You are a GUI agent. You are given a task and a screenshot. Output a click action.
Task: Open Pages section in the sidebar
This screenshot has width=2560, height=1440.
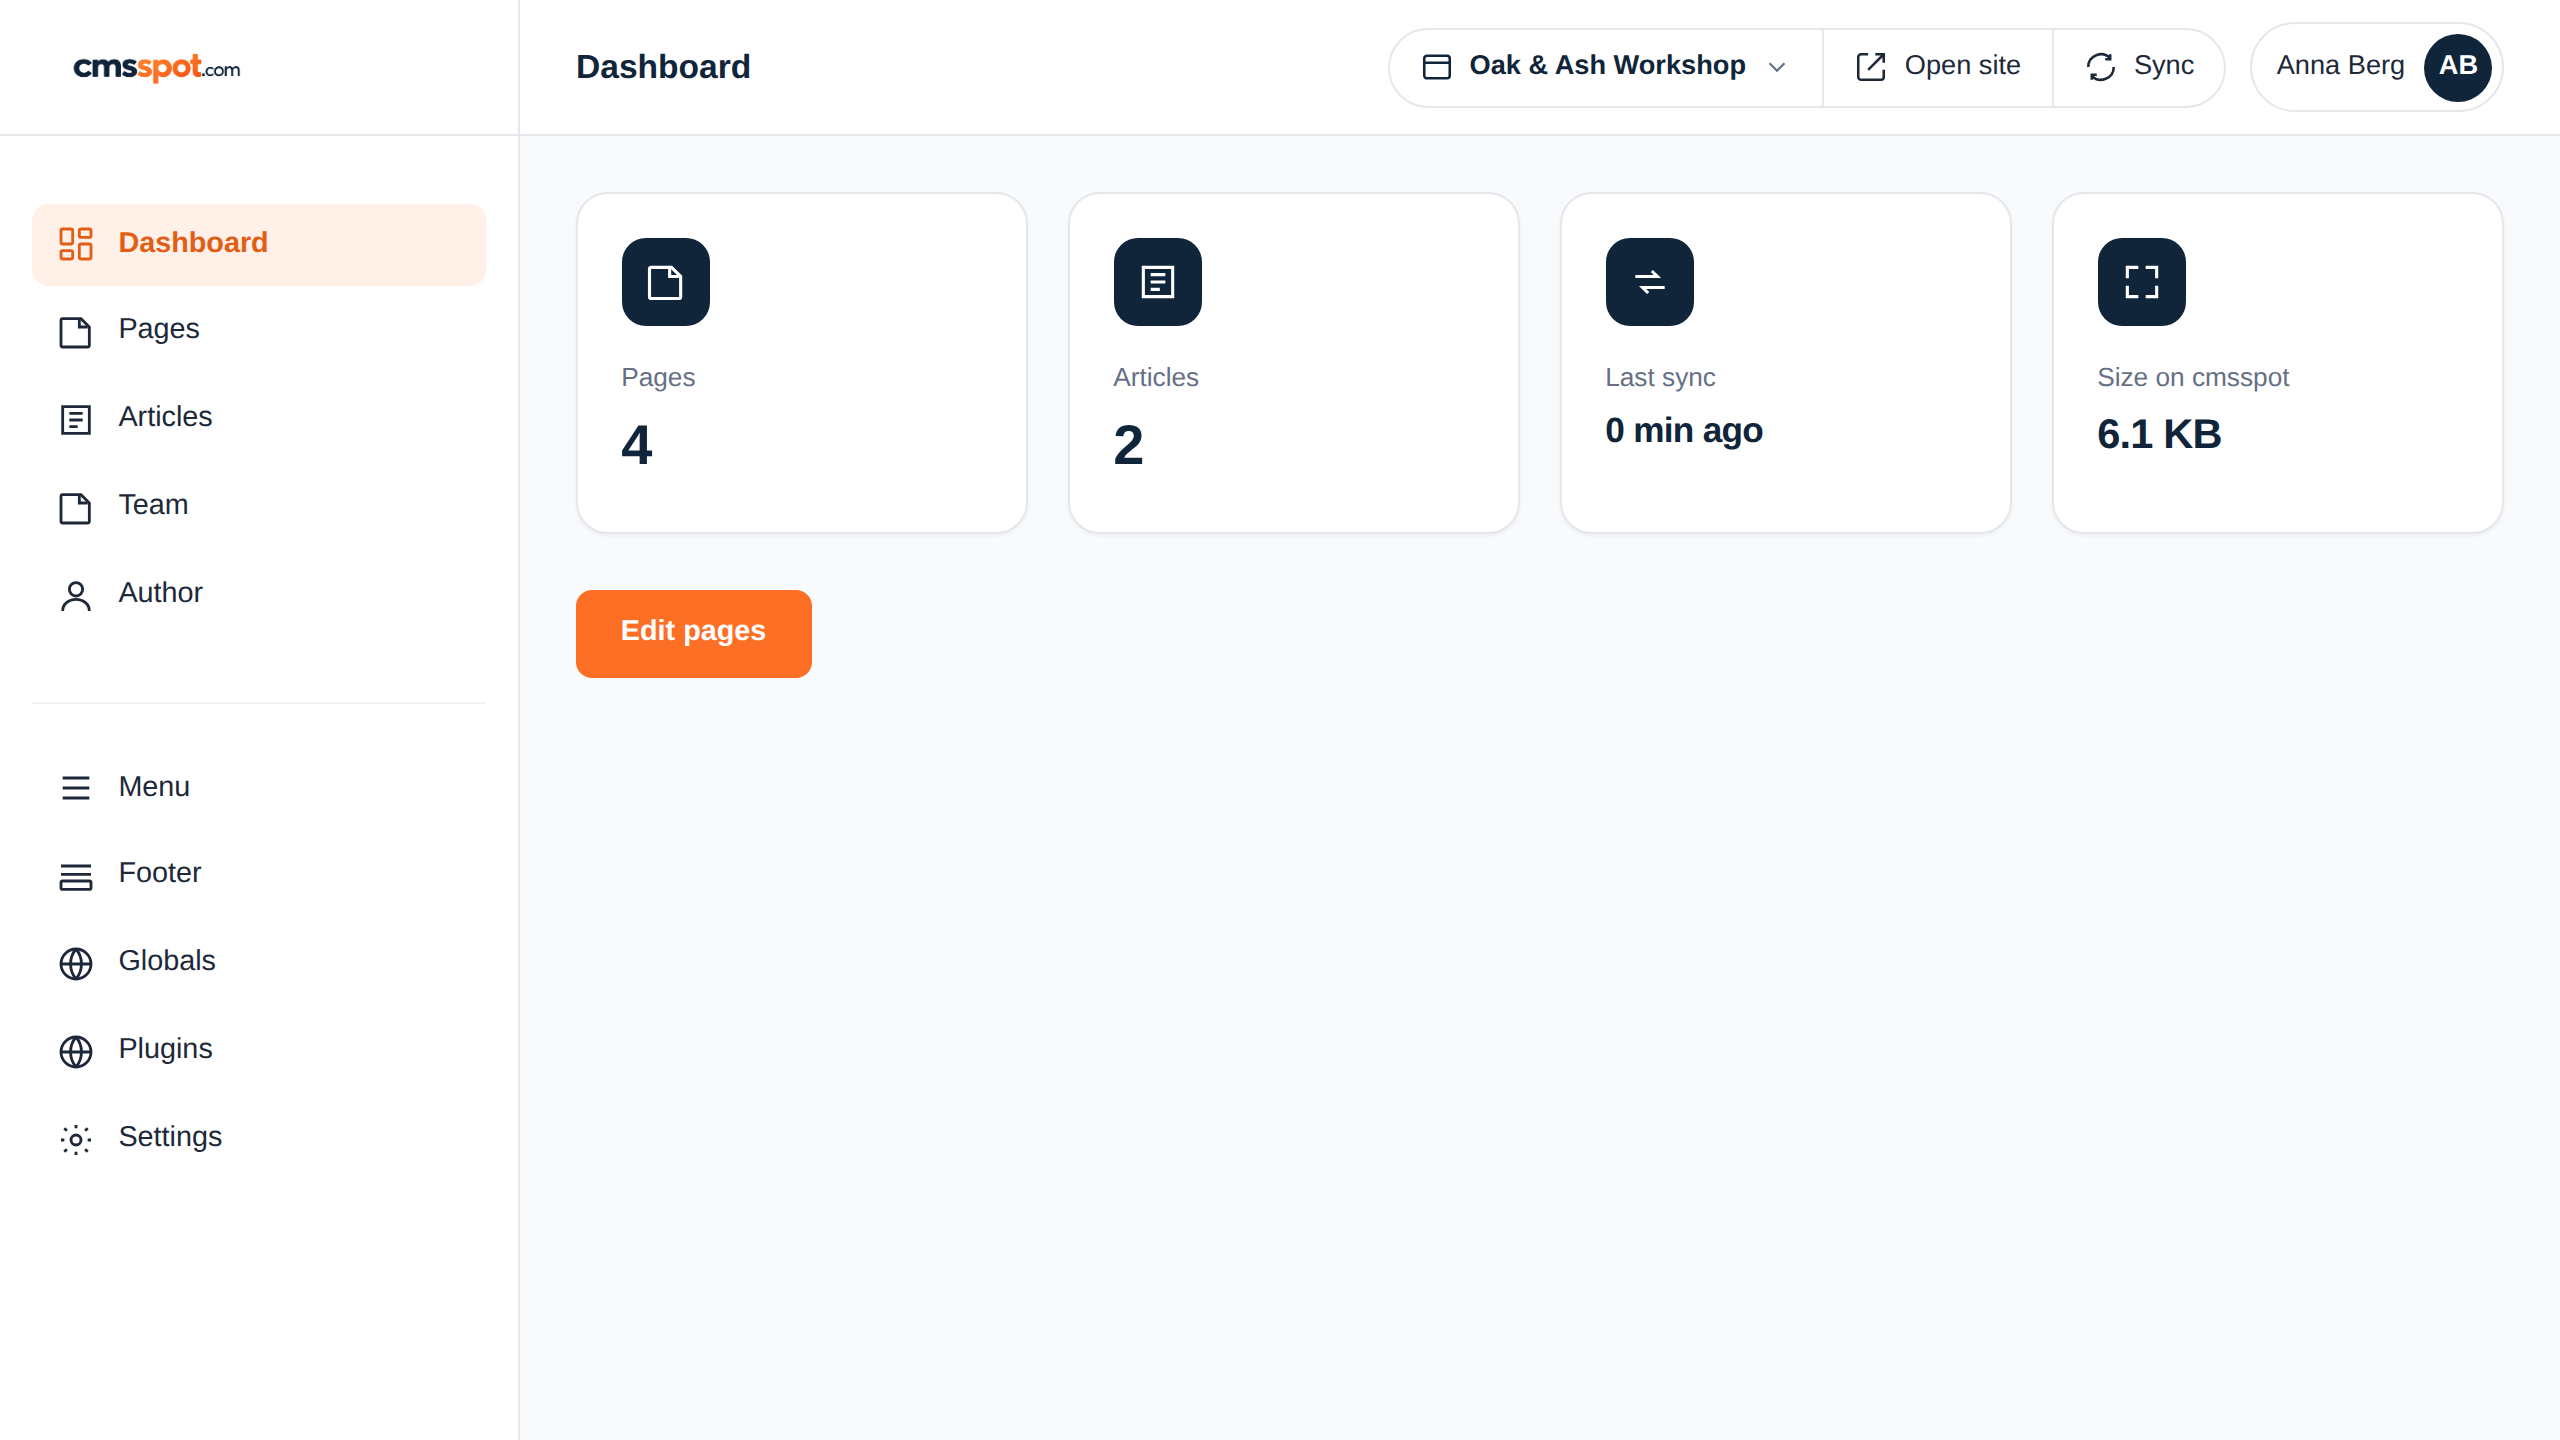(x=259, y=330)
